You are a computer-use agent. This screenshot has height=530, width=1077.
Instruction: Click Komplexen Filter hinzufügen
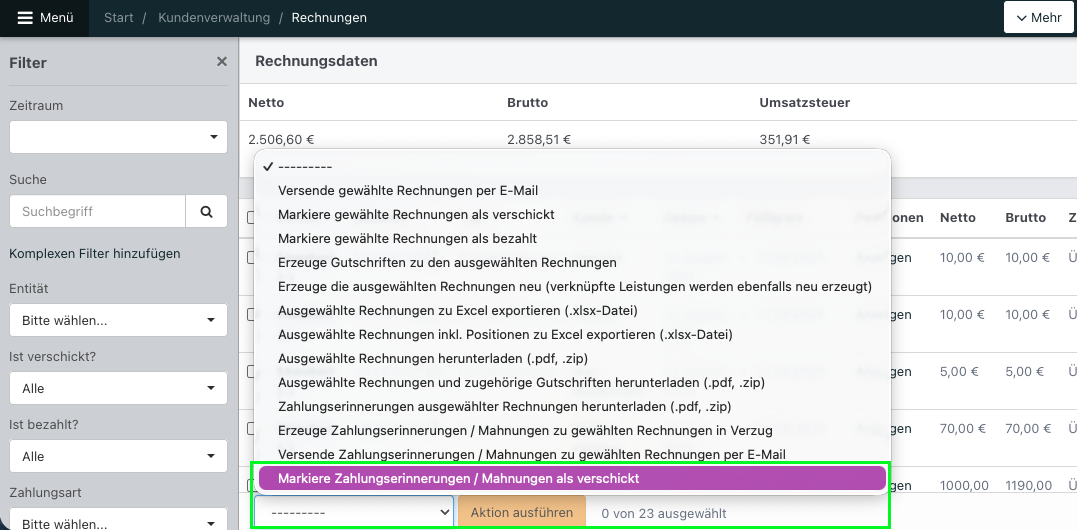click(x=95, y=253)
